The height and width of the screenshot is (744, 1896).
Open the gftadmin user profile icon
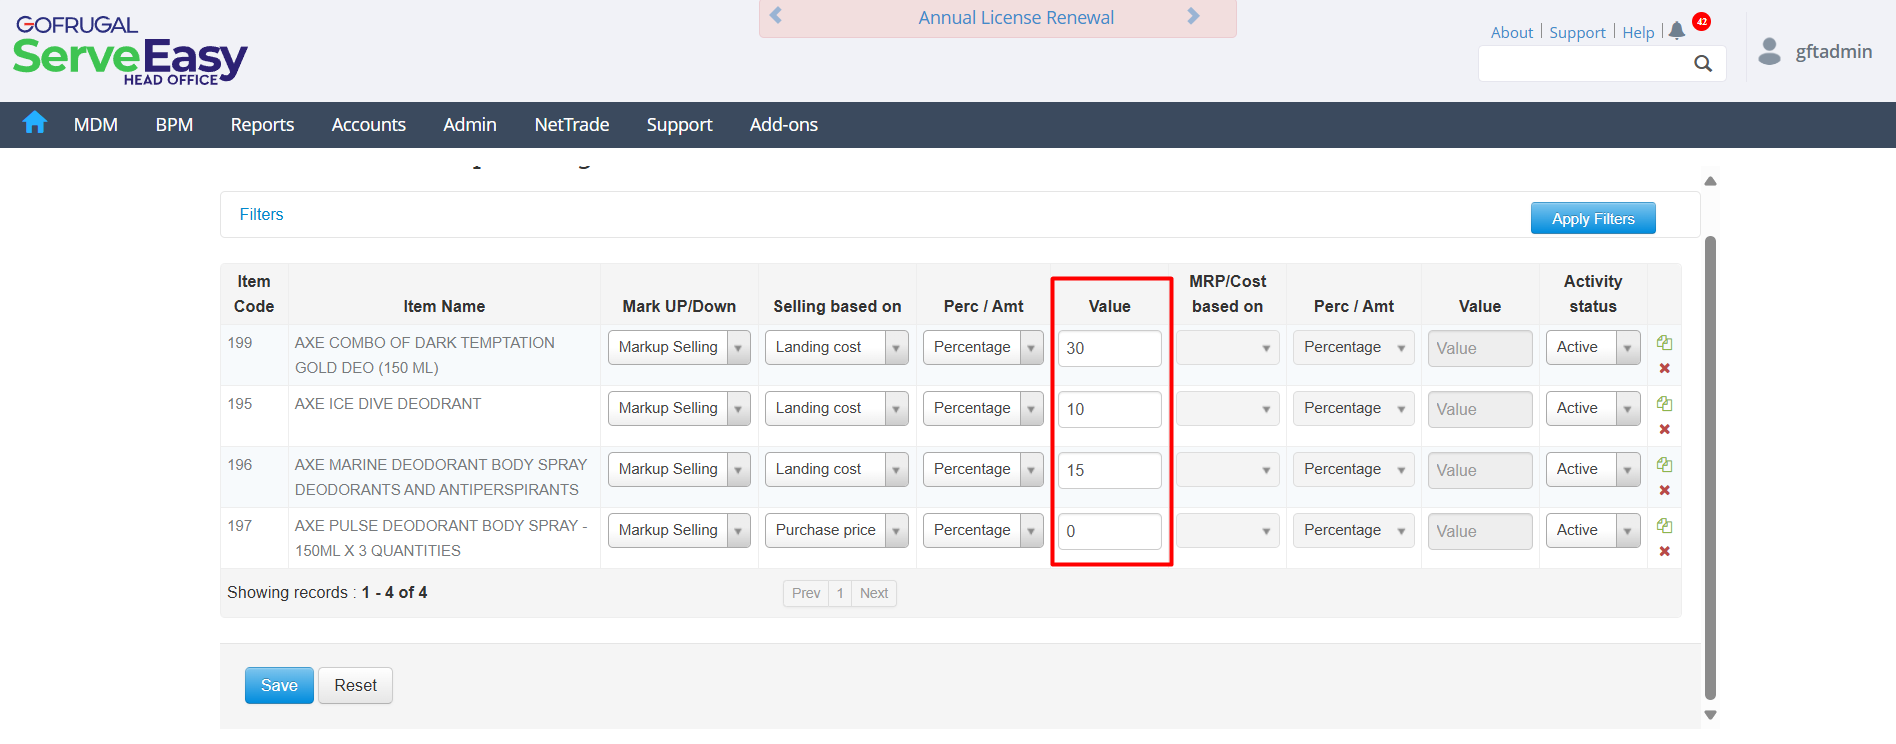click(1769, 51)
